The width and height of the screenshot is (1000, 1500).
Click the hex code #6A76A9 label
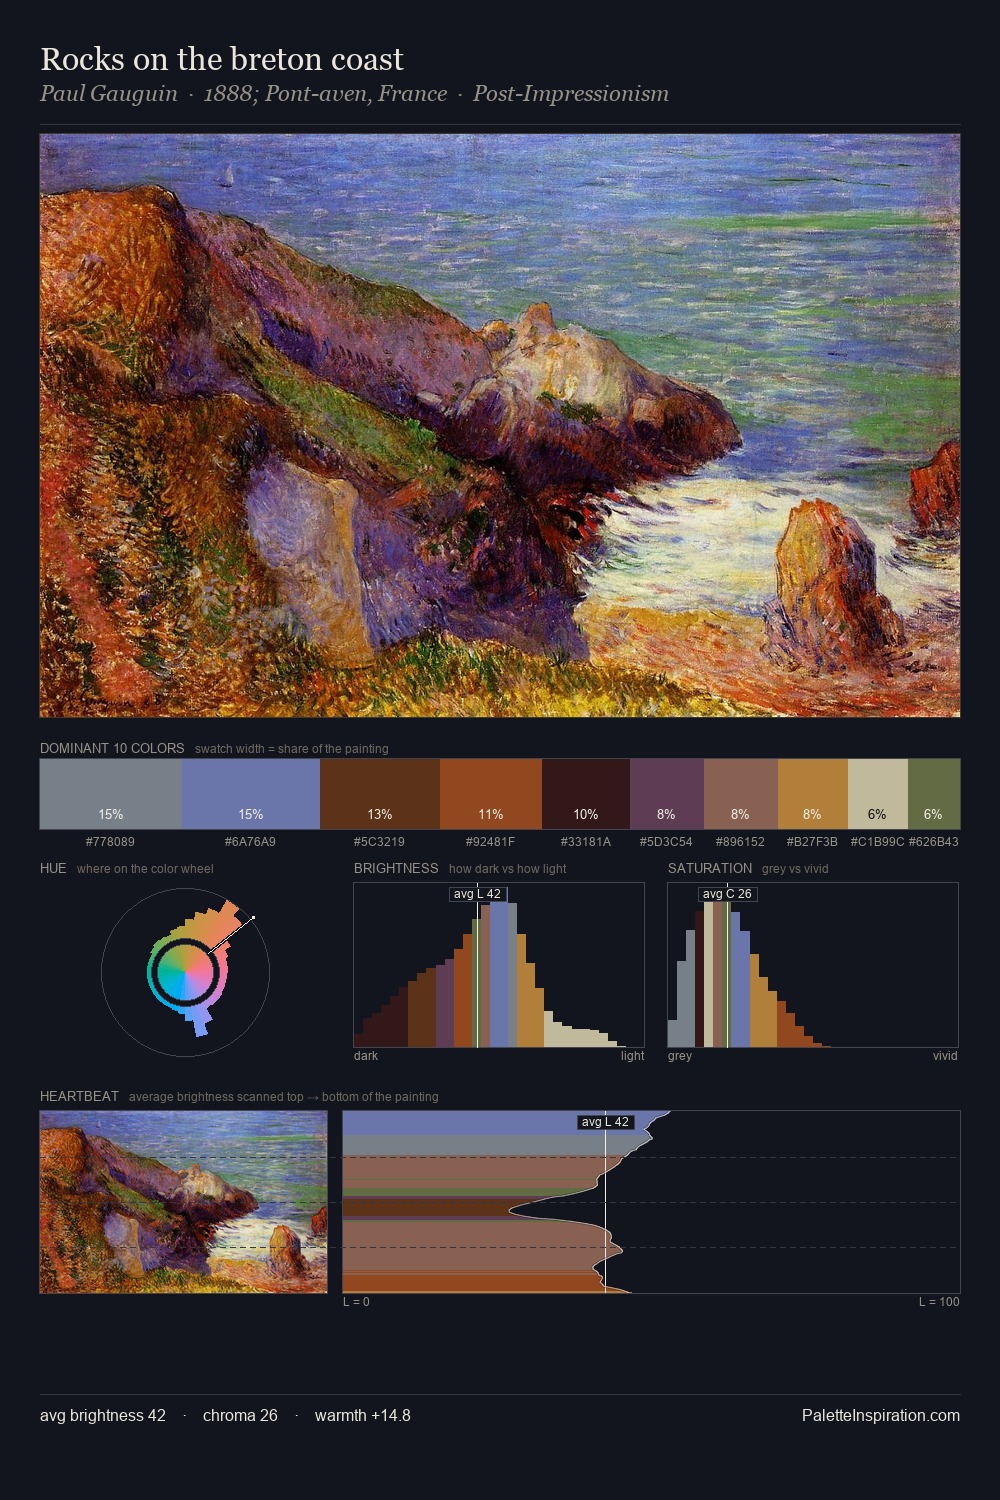pos(250,842)
